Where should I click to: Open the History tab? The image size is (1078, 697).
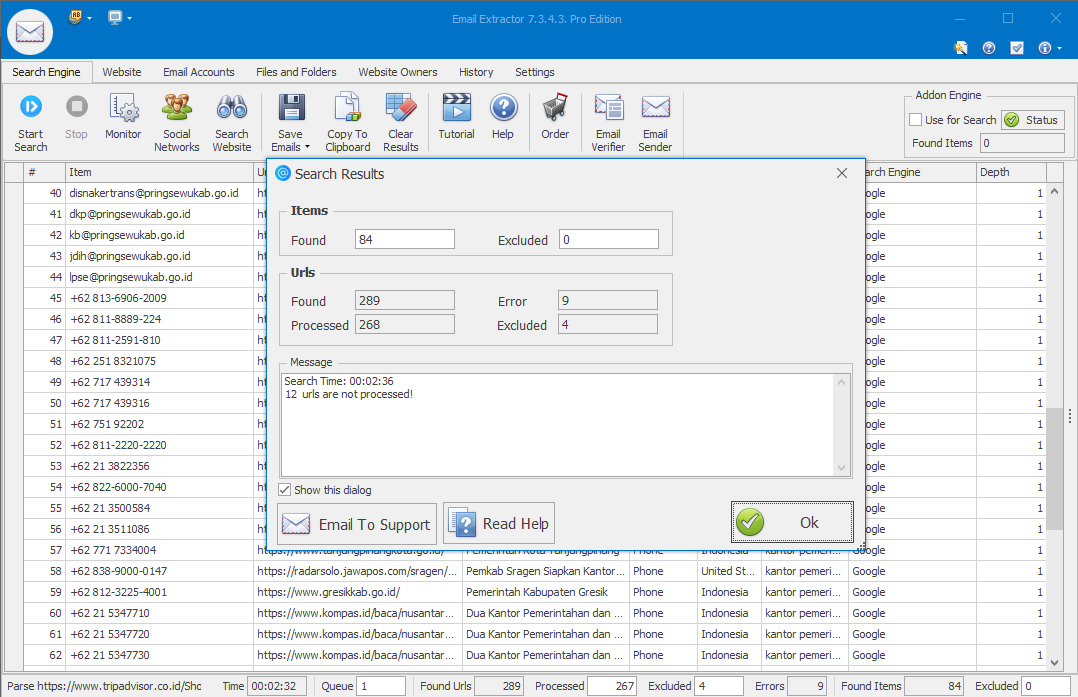click(x=476, y=71)
